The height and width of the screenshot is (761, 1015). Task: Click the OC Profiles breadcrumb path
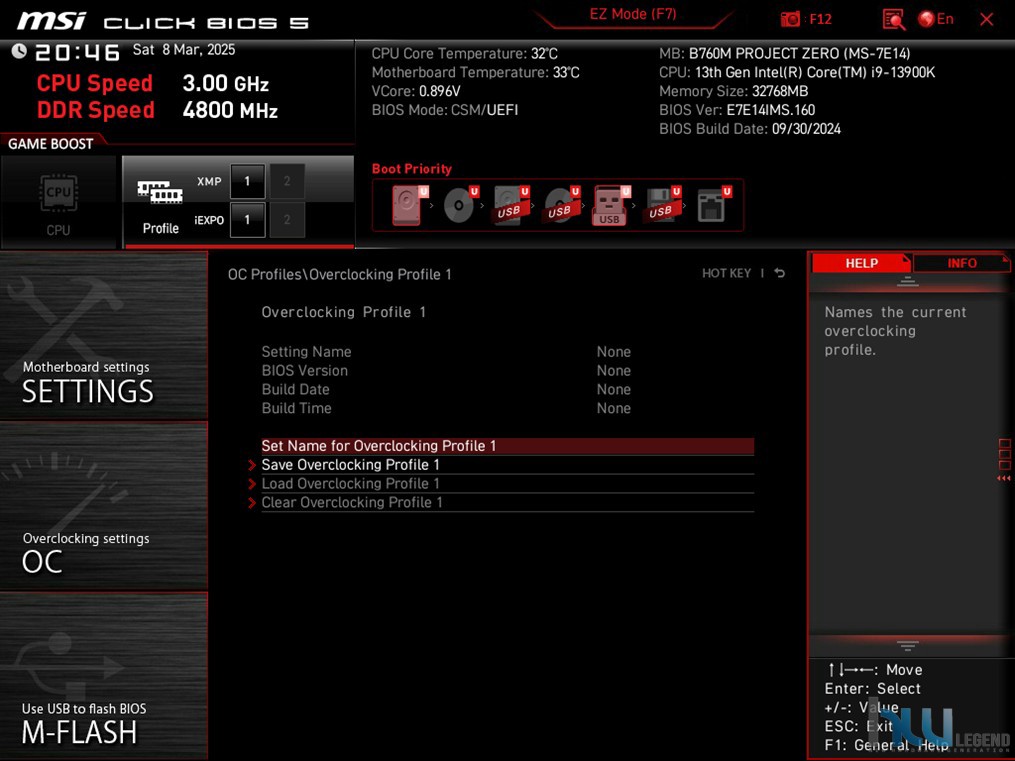pos(339,274)
